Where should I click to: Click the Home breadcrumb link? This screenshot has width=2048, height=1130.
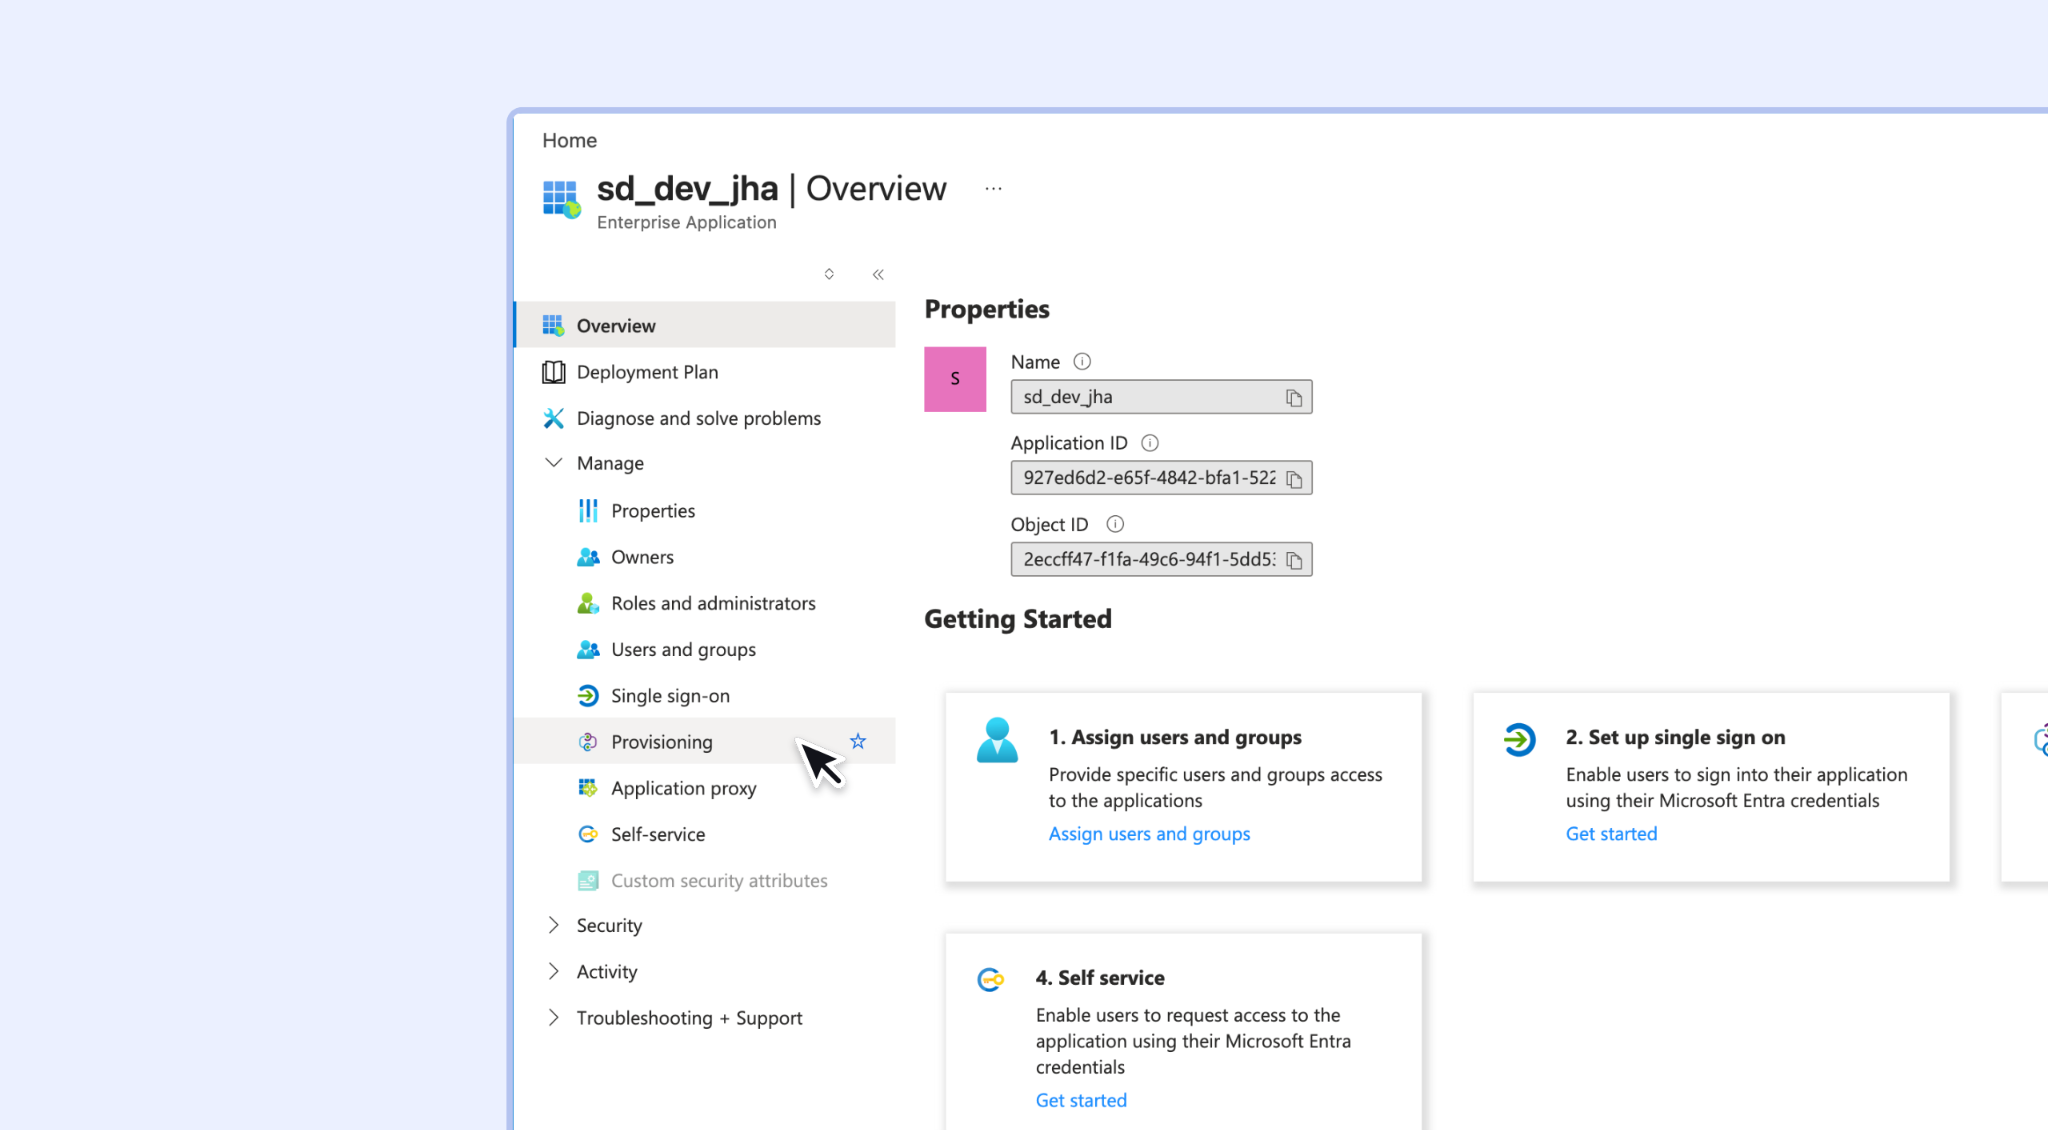click(x=569, y=140)
